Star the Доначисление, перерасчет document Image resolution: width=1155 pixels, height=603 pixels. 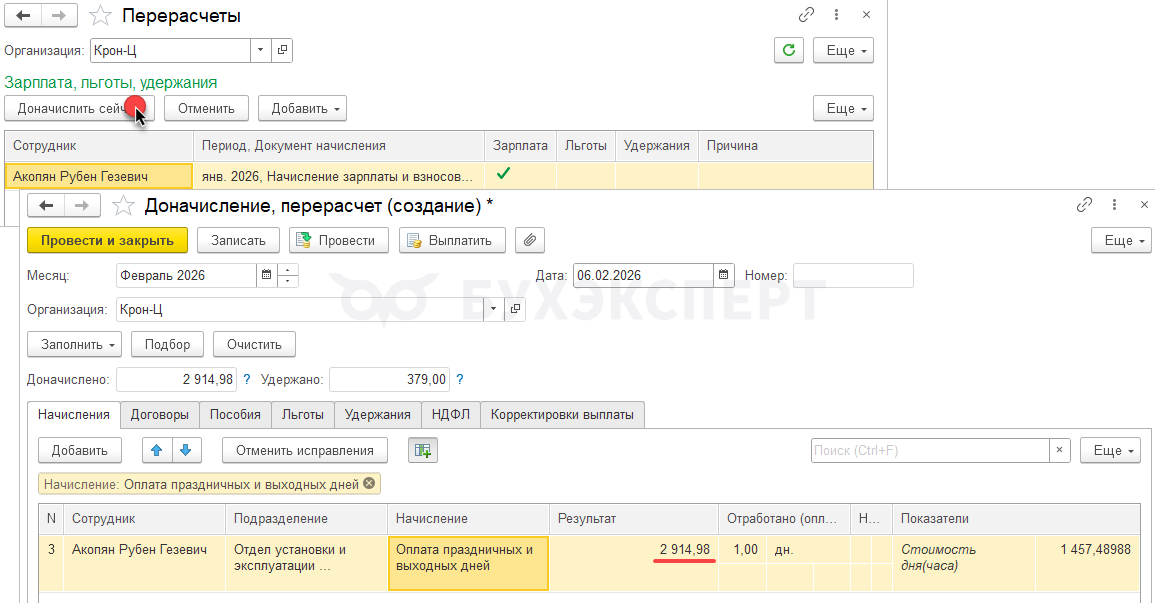pos(123,205)
